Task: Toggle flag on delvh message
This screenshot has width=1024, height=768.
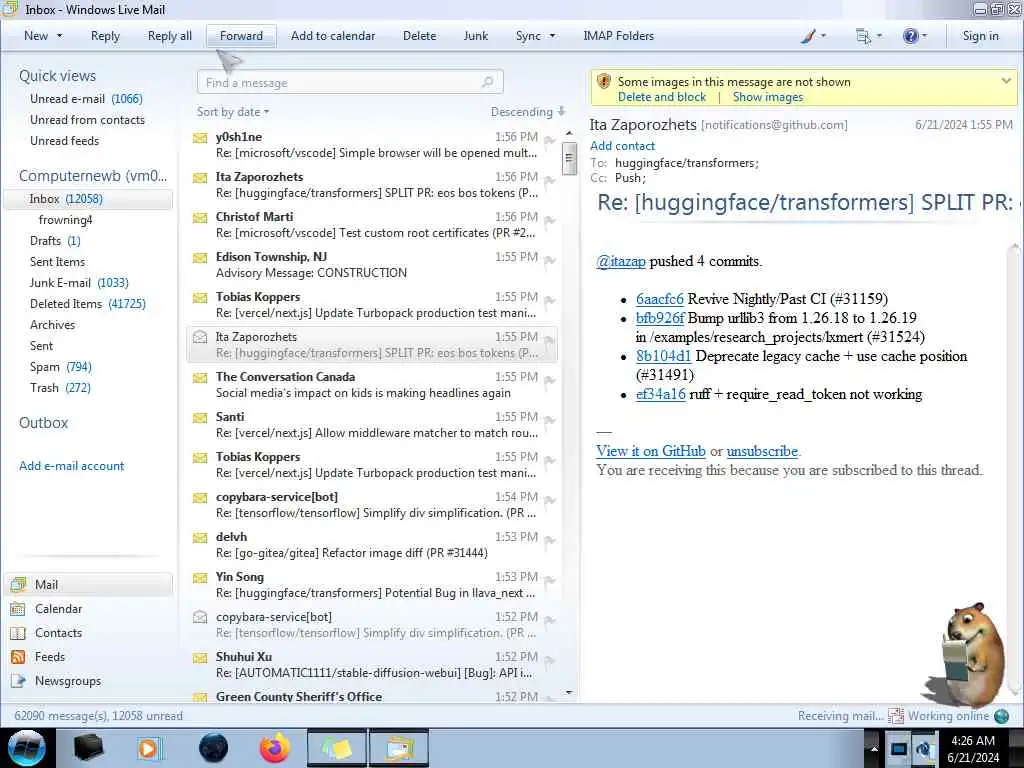Action: click(550, 541)
